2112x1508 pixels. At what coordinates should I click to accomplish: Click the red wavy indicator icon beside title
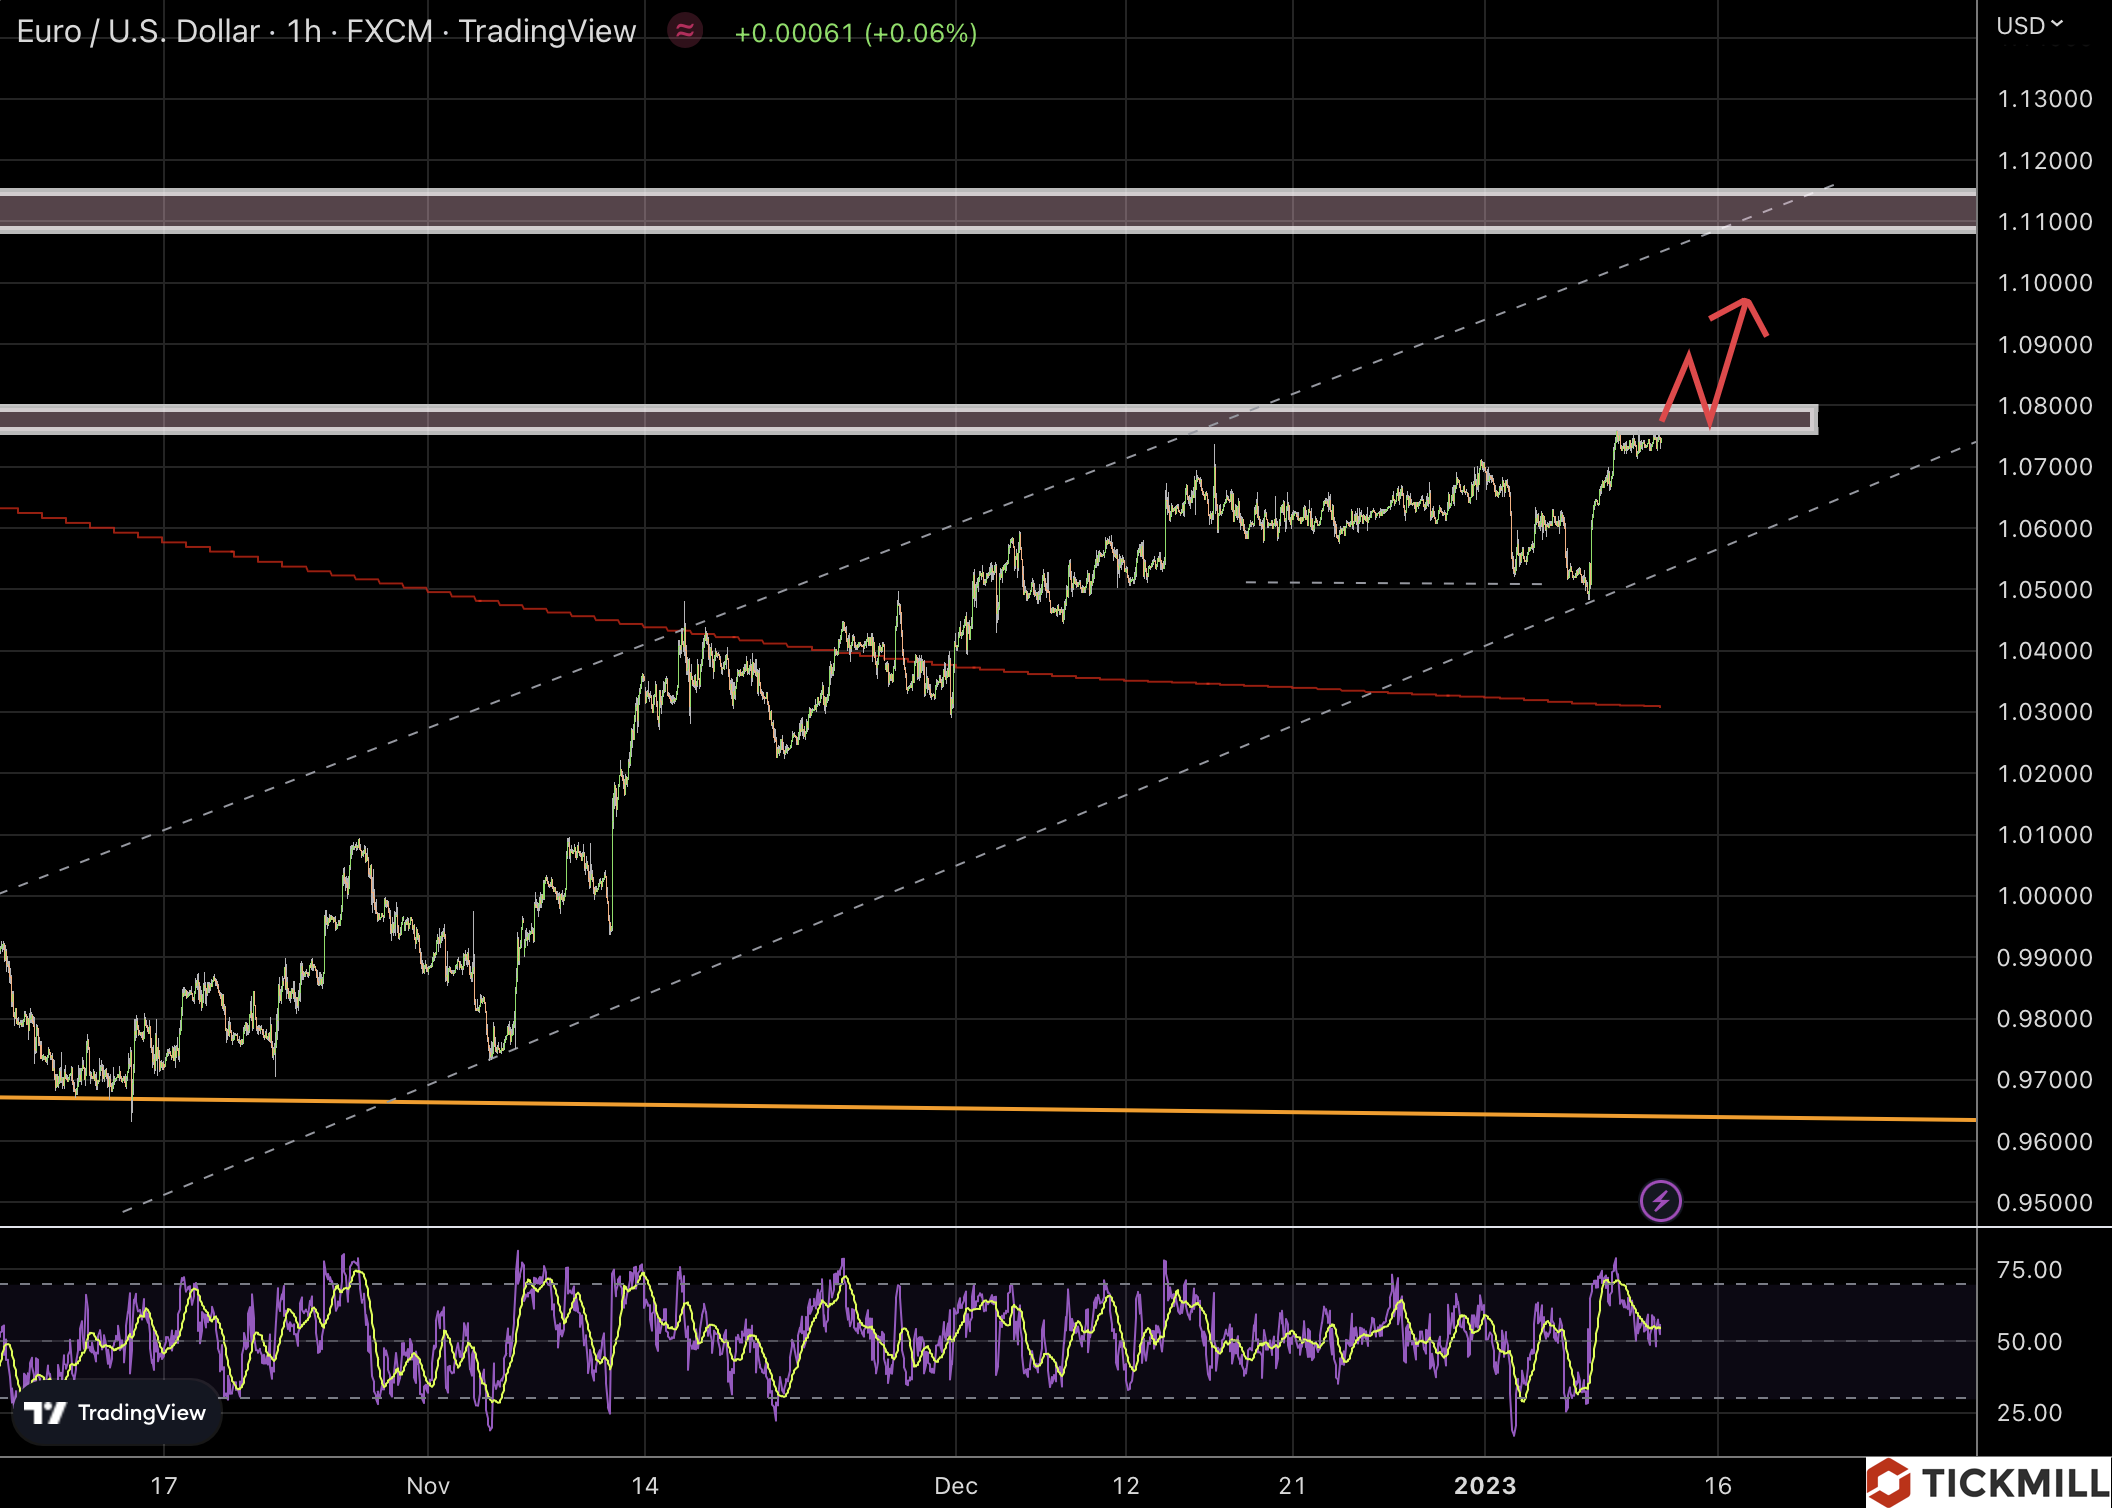point(685,31)
